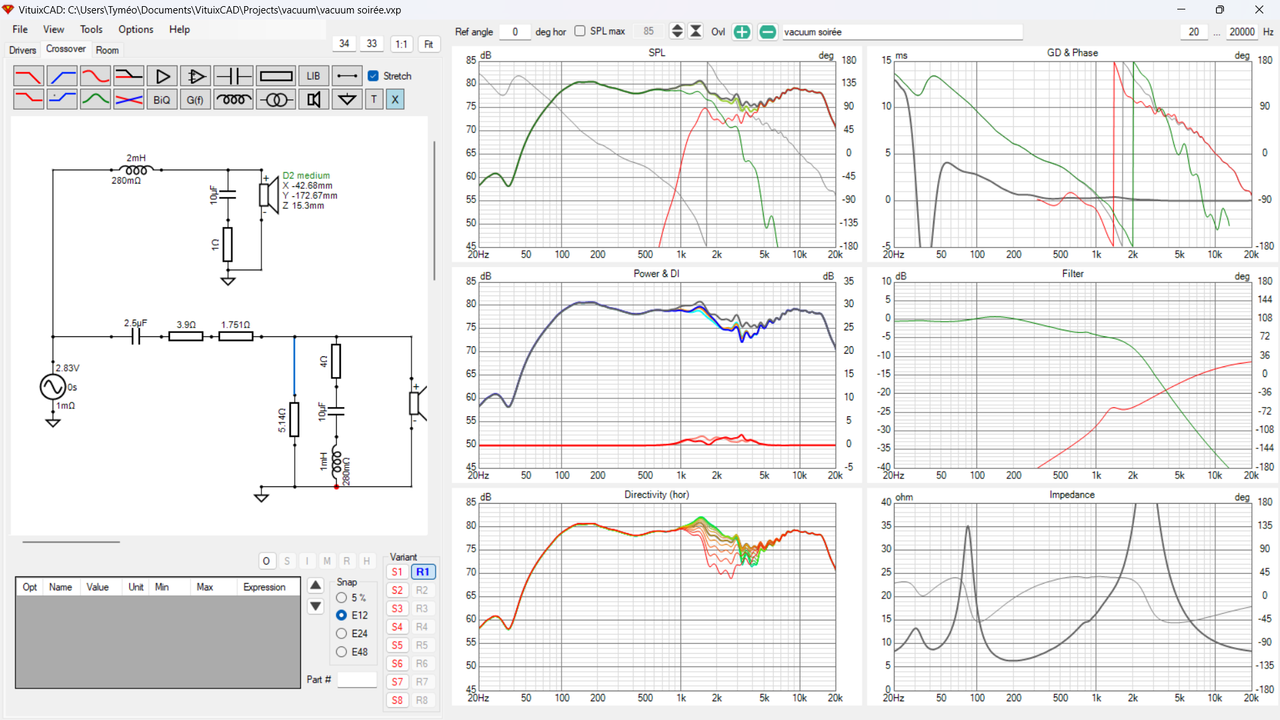The image size is (1280, 720).
Task: Select the E12 snap option
Action: pyautogui.click(x=342, y=615)
